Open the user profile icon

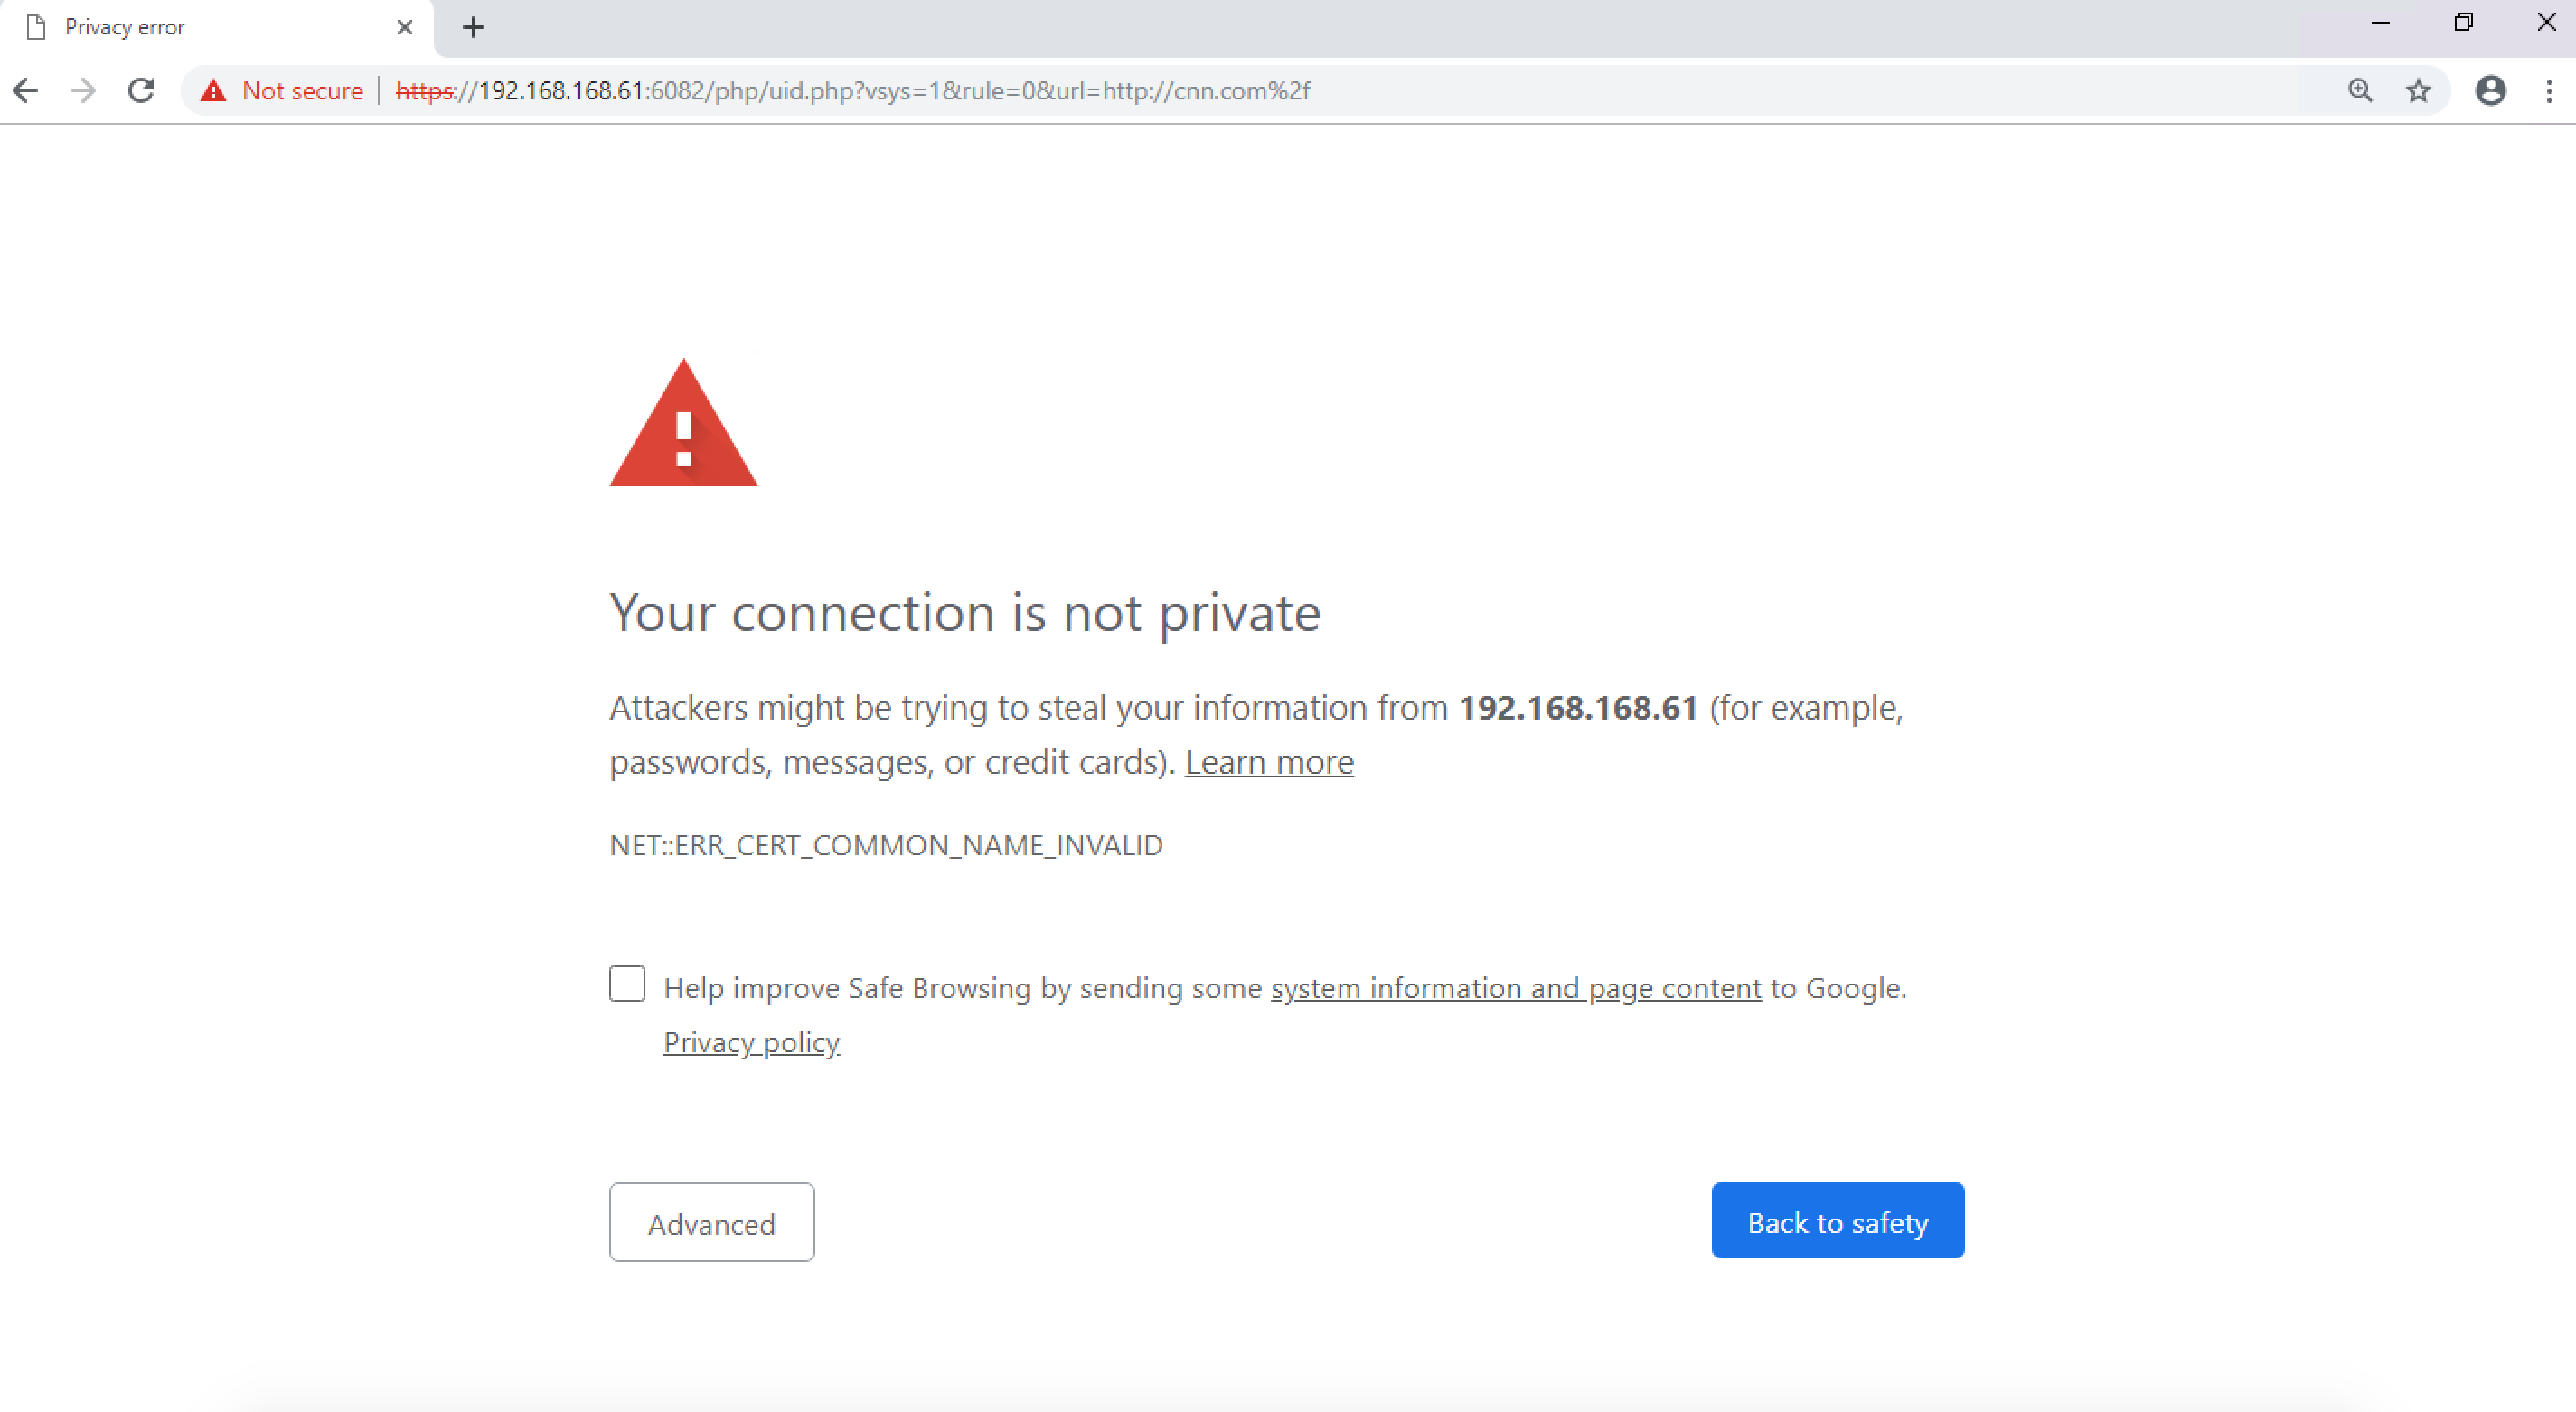point(2490,91)
